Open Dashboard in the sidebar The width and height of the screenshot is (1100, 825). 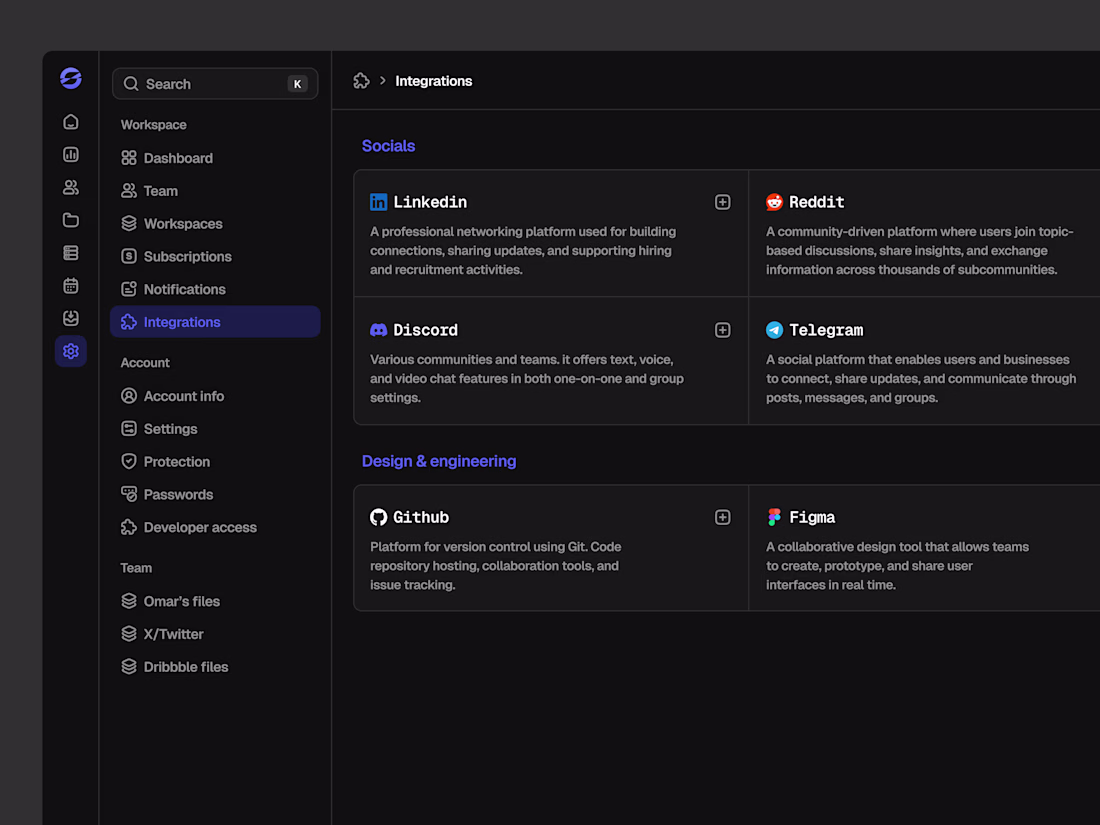[x=178, y=158]
